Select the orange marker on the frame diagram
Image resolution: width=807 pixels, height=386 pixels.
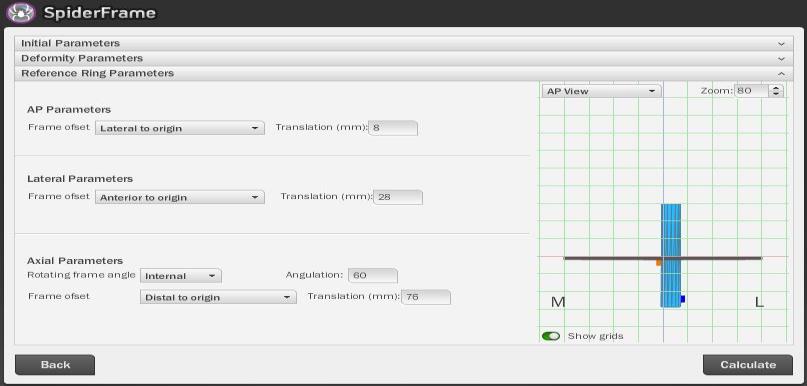click(x=659, y=262)
